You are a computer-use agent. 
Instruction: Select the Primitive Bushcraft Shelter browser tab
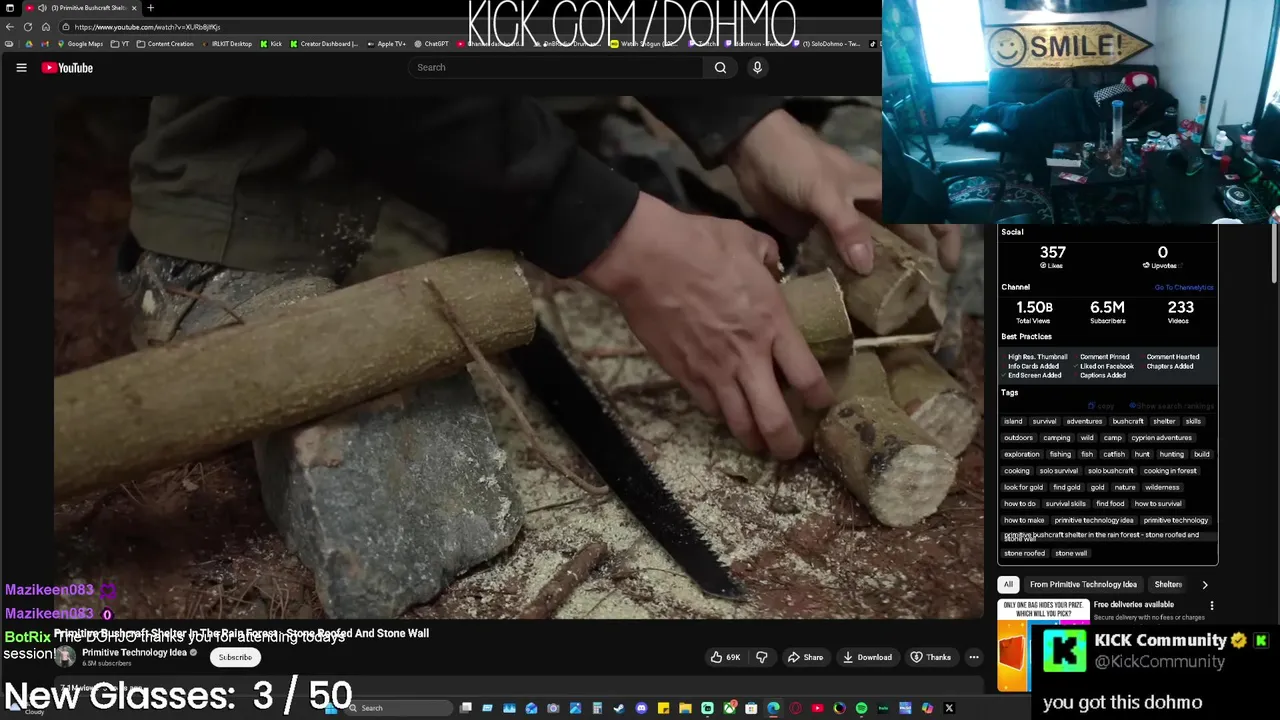click(x=82, y=8)
